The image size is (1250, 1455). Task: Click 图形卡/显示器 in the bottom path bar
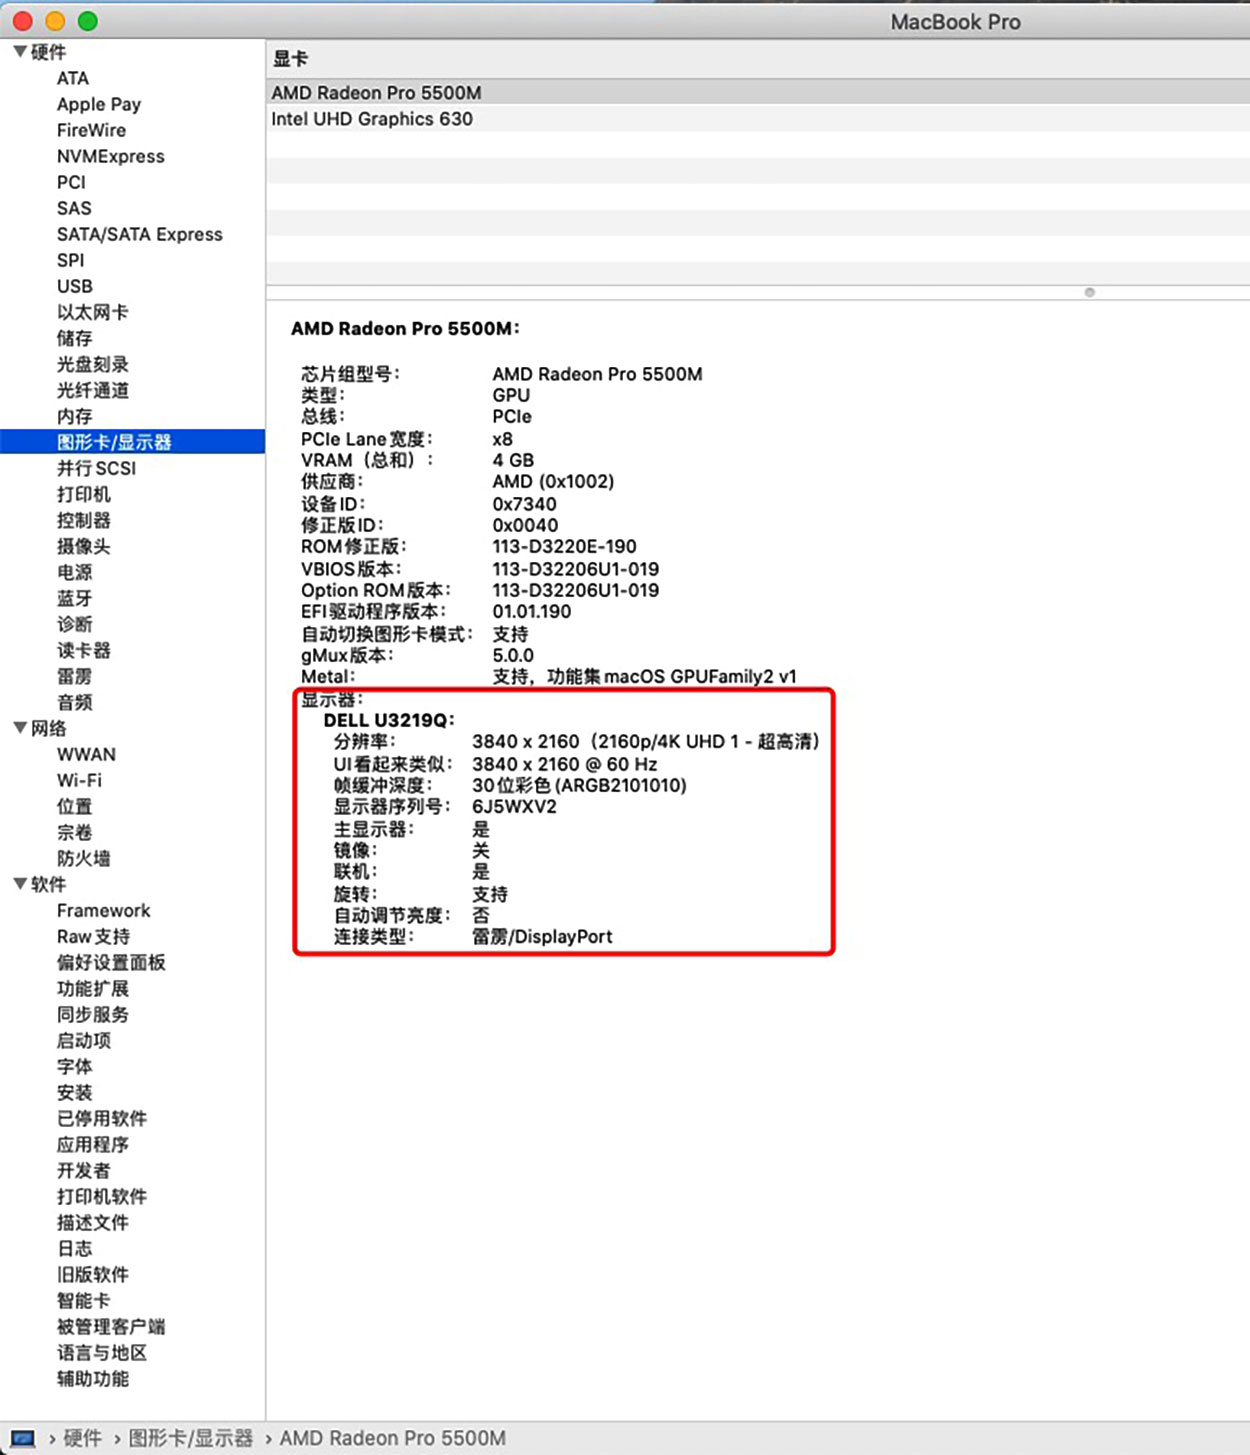pyautogui.click(x=191, y=1438)
